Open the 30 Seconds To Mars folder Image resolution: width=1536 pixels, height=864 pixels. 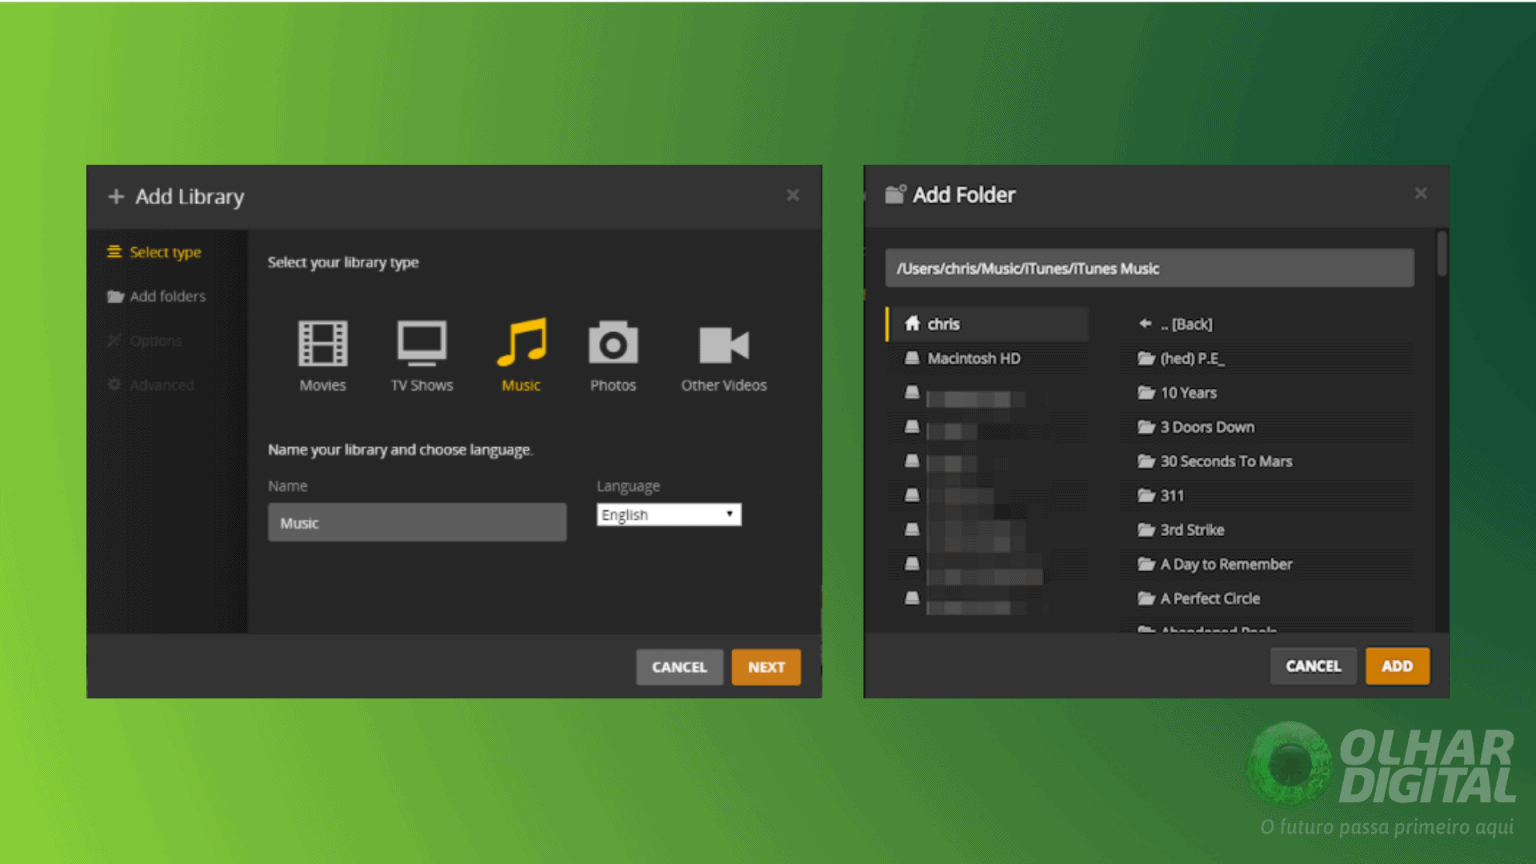click(x=1215, y=461)
